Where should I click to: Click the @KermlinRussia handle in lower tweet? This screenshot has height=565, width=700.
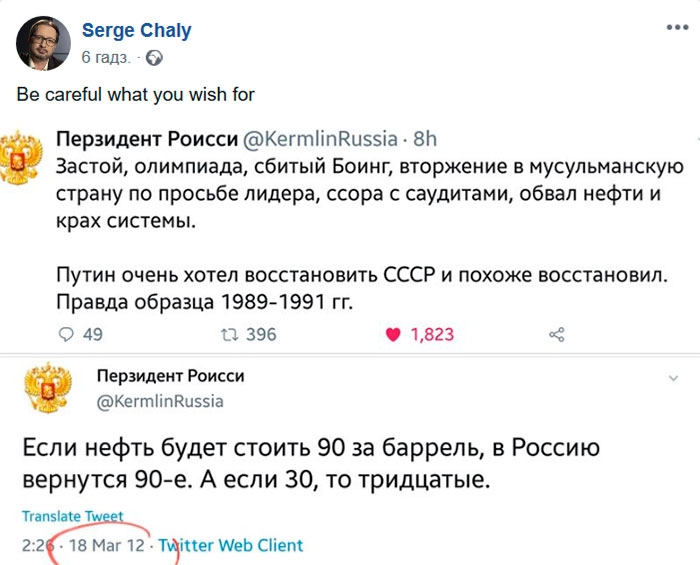coord(159,401)
